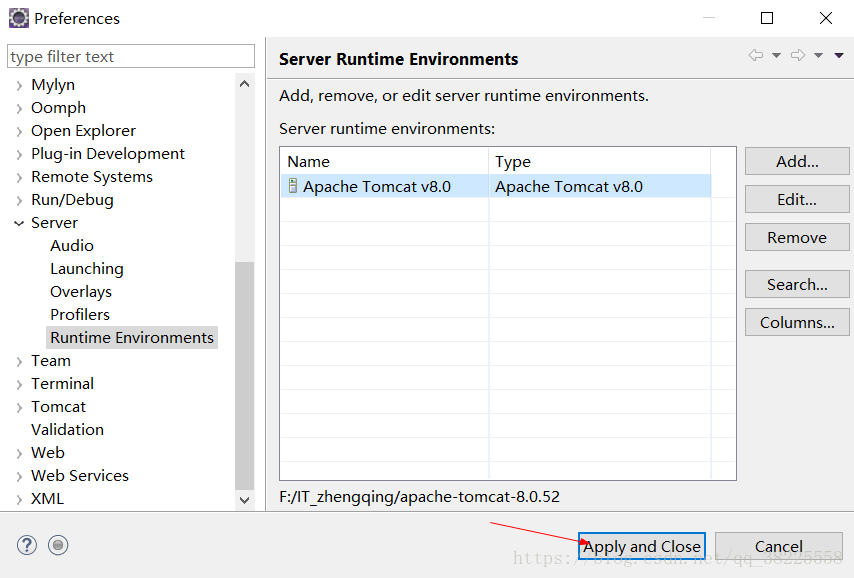Click Apache Tomcat v8.0 in Type column

[569, 187]
